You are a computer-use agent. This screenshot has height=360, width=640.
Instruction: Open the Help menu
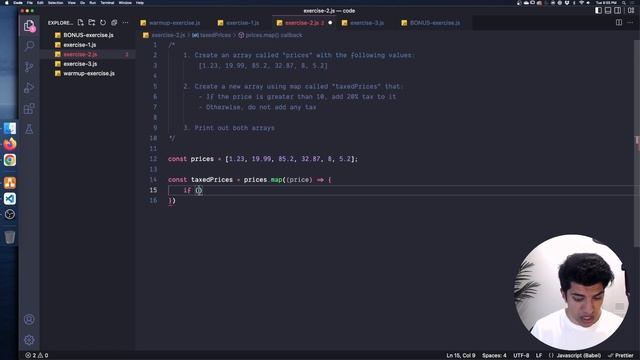point(140,2)
